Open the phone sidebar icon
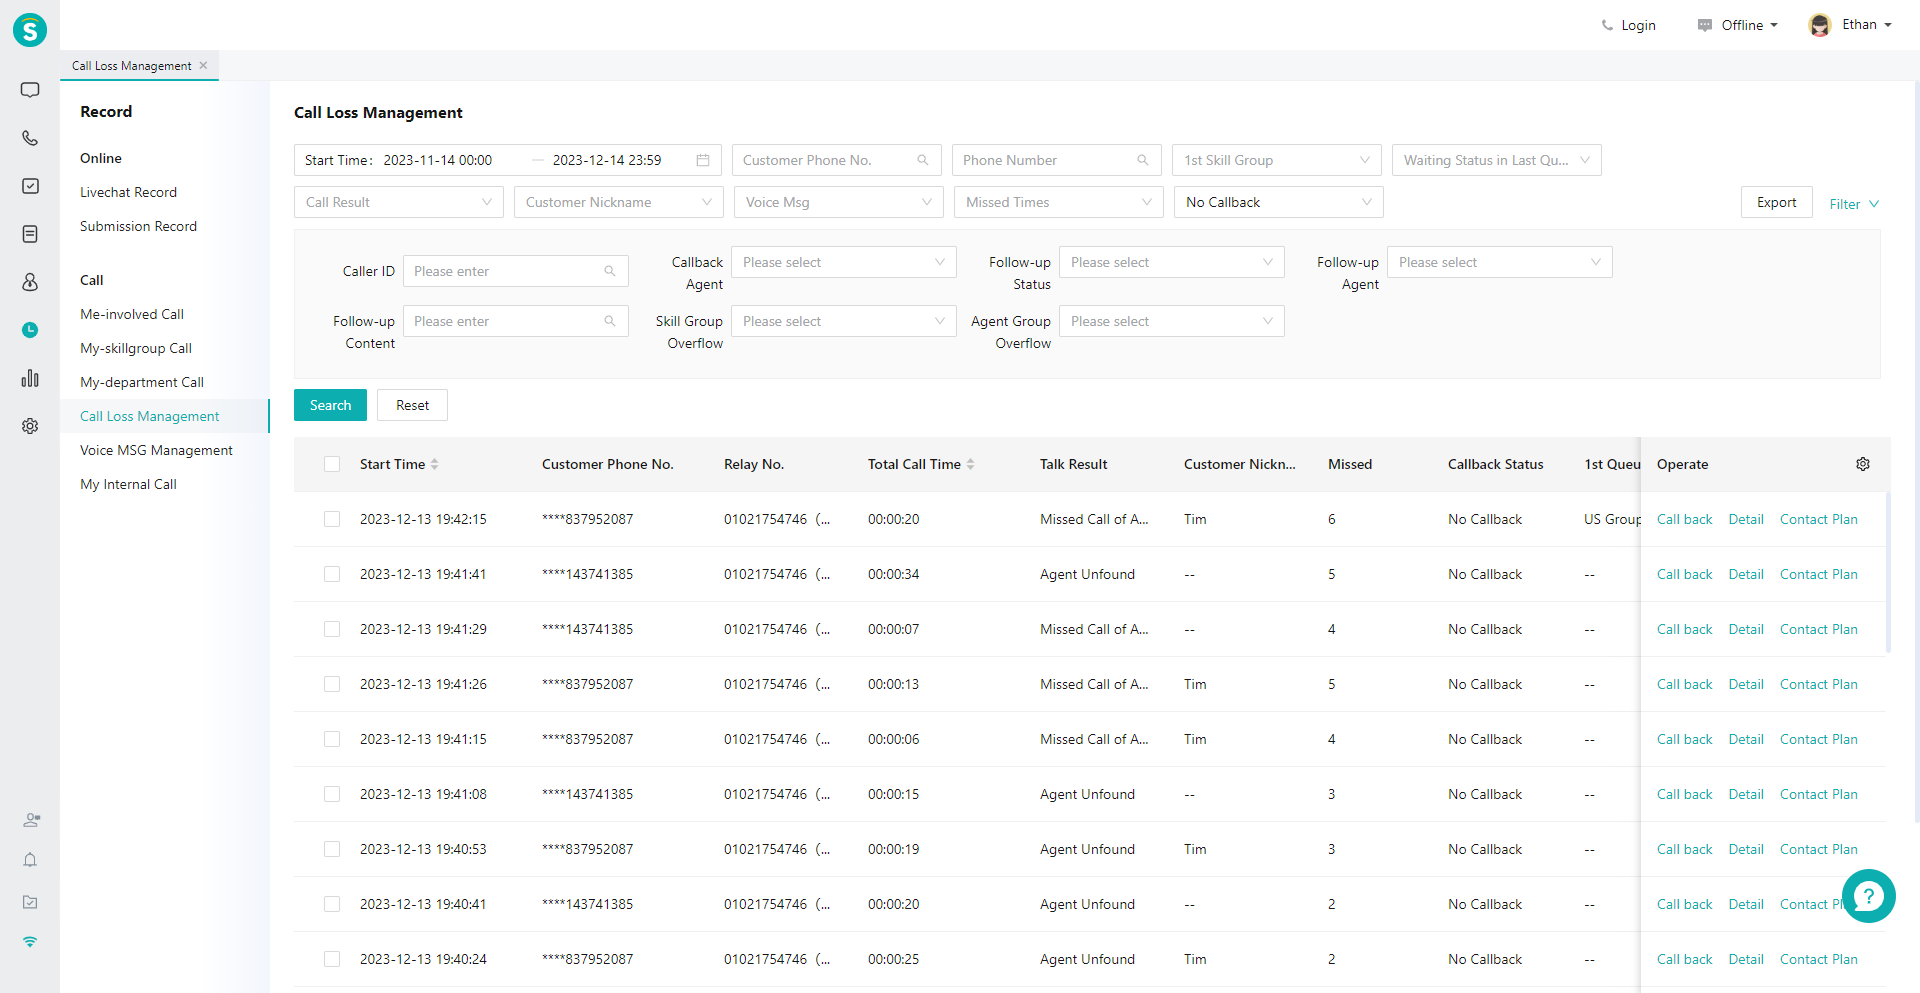Viewport: 1920px width, 993px height. pyautogui.click(x=30, y=138)
